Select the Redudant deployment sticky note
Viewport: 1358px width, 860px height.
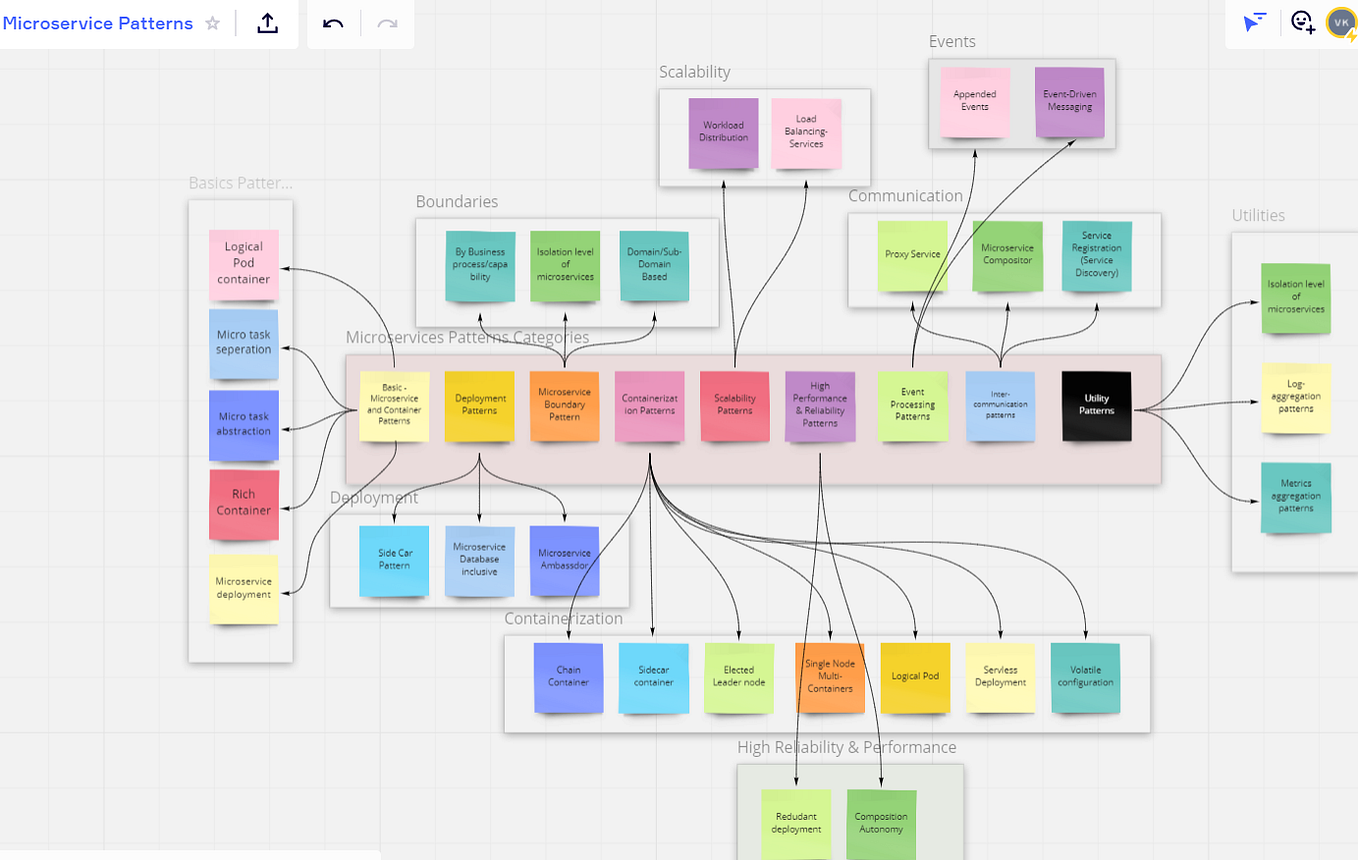[x=796, y=822]
